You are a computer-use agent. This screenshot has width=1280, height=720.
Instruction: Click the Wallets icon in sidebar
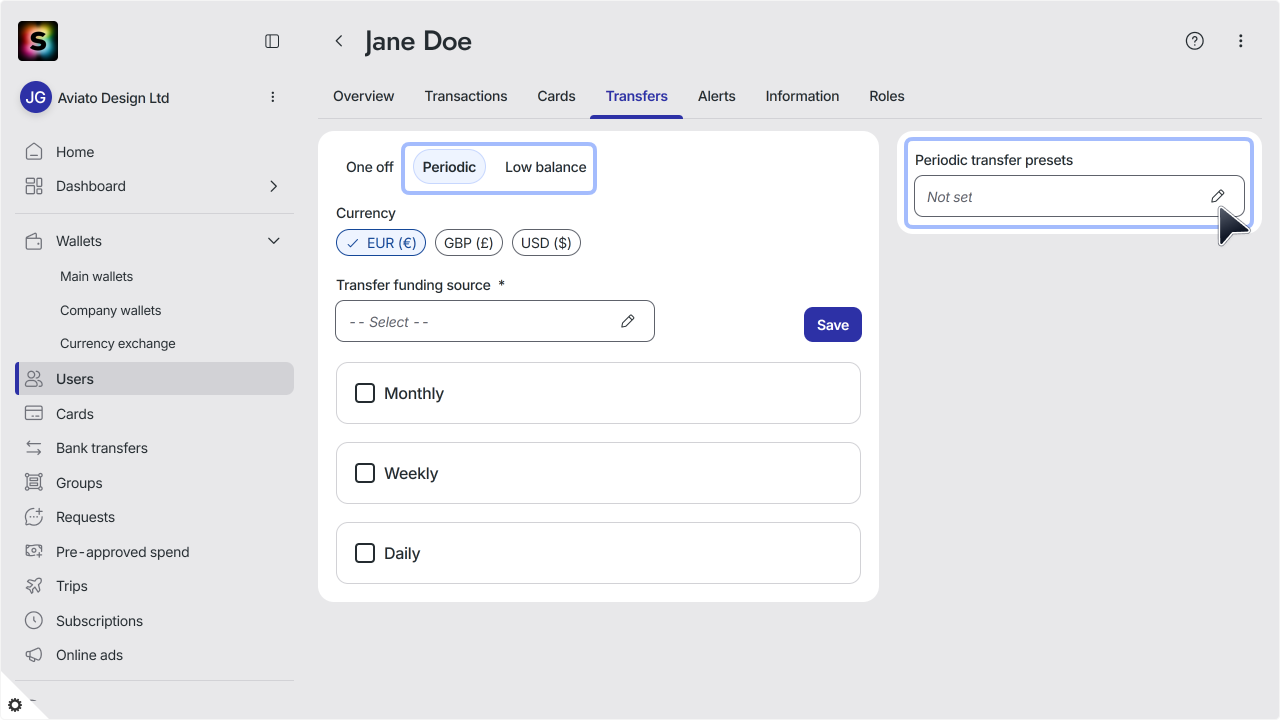point(34,241)
